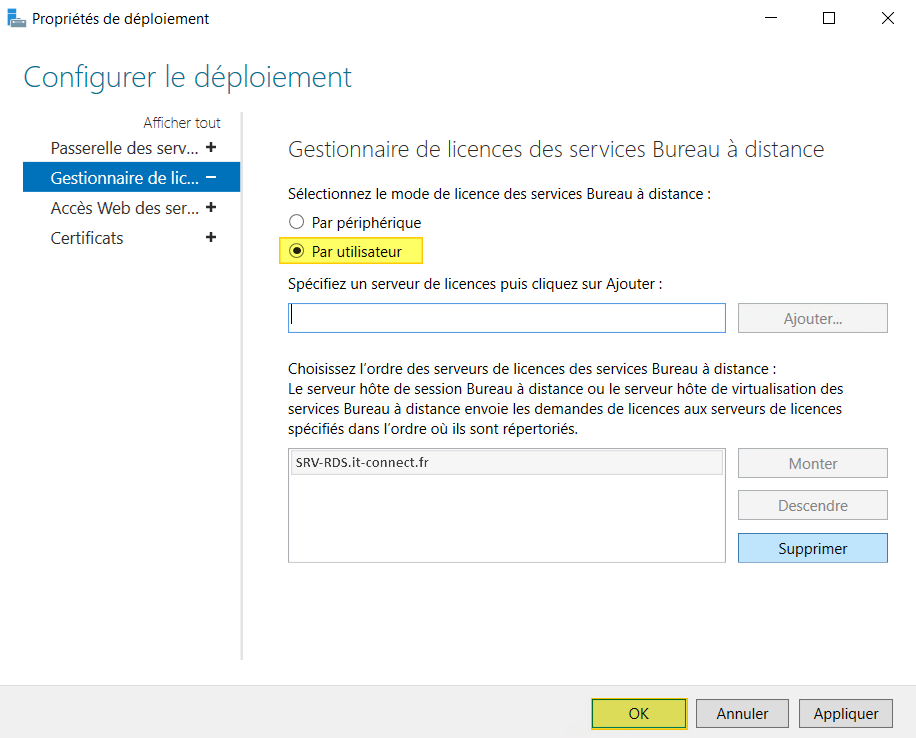Apply settings using the Appliquer button
This screenshot has width=916, height=738.
(845, 713)
